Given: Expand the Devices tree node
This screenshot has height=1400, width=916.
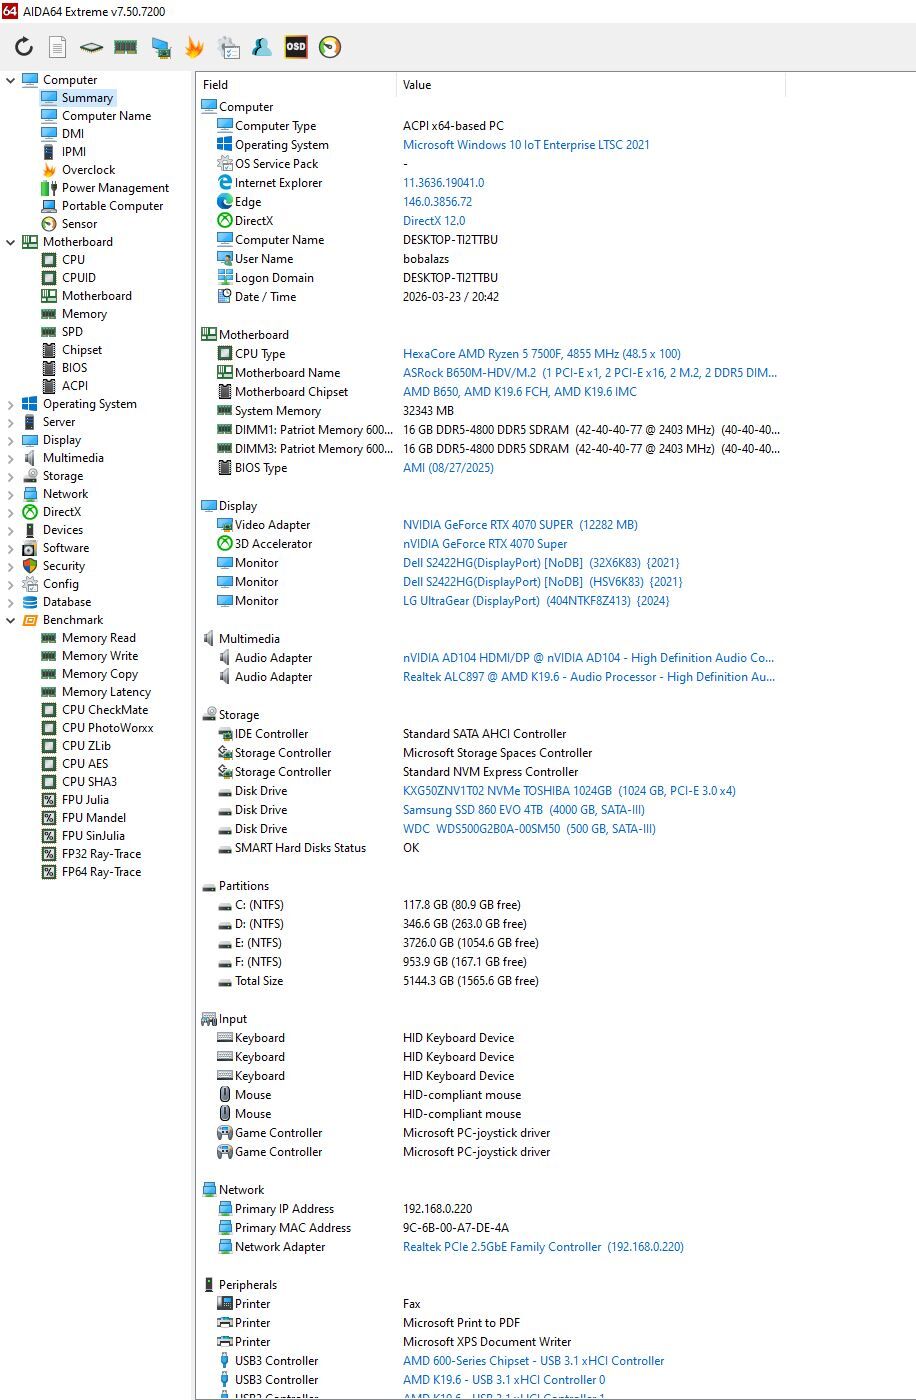Looking at the screenshot, I should point(11,530).
